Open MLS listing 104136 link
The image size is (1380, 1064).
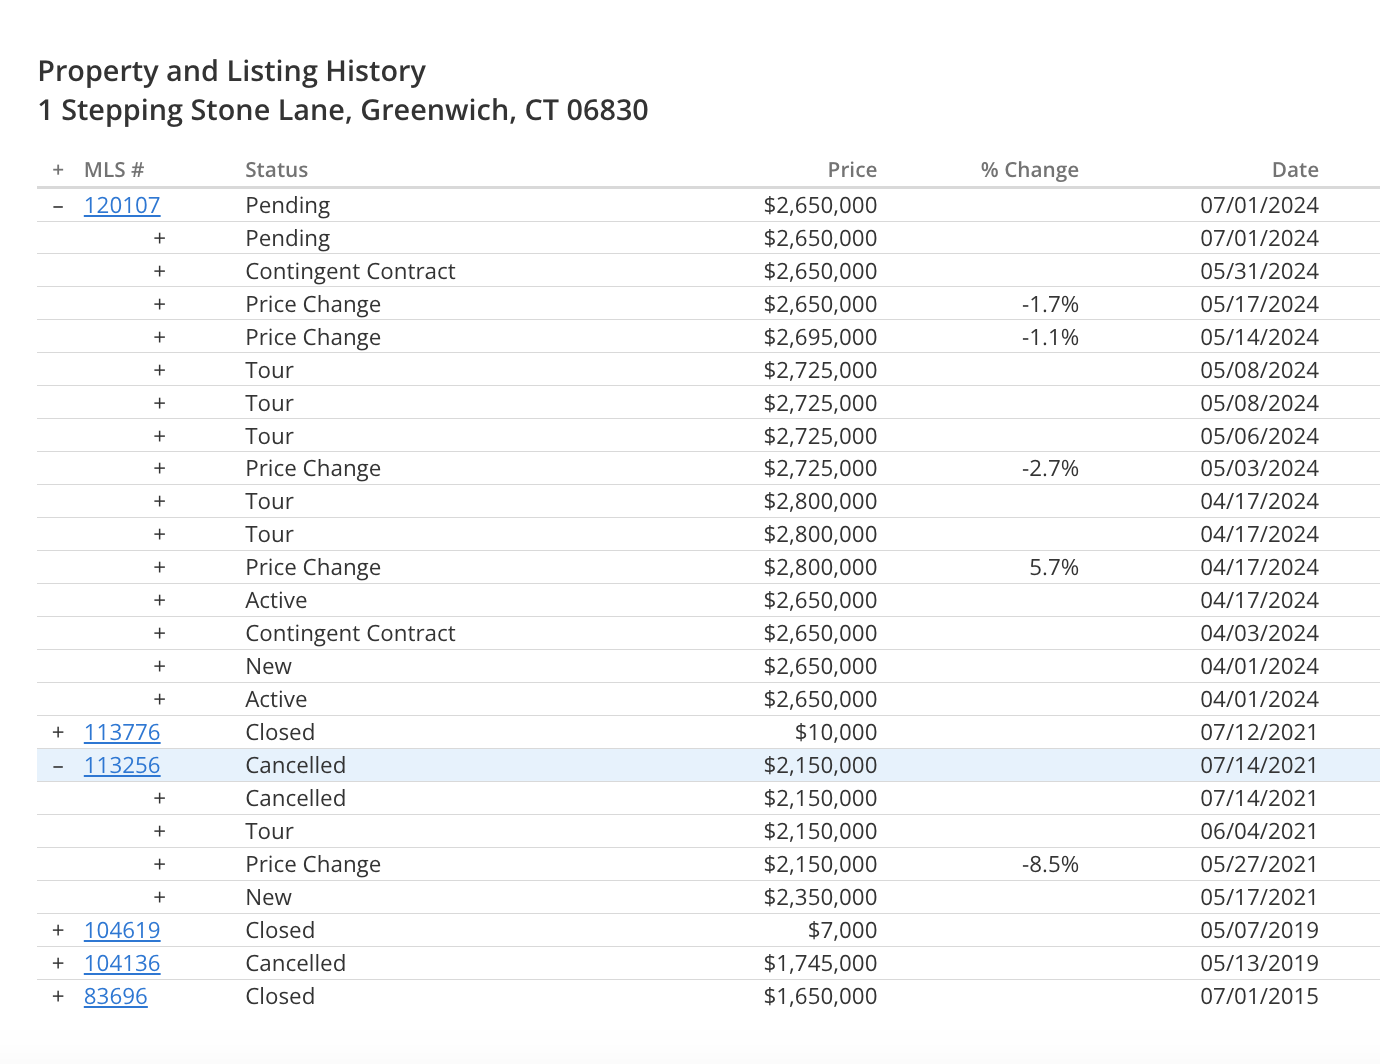(x=122, y=963)
